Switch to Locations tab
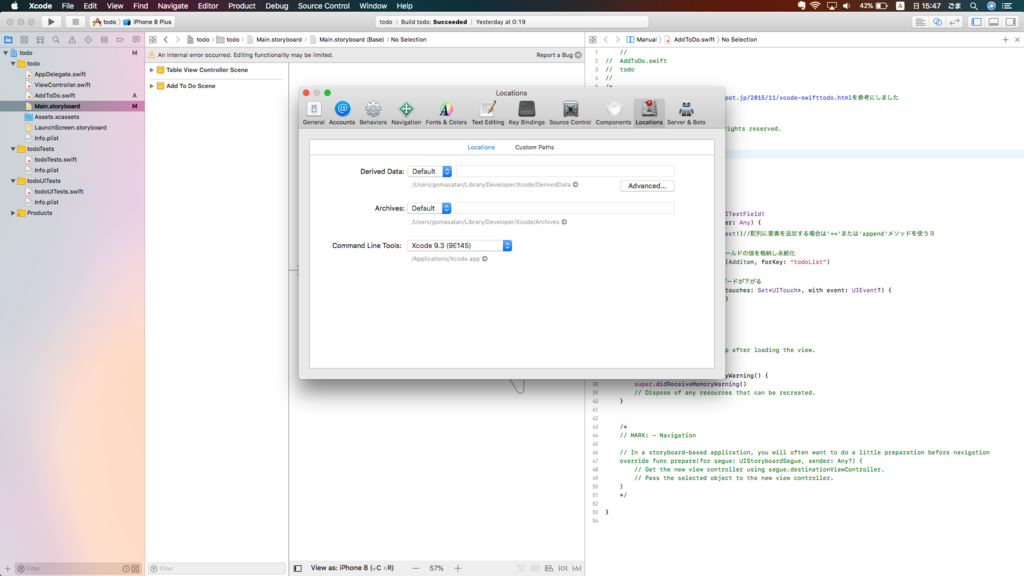 tap(481, 148)
